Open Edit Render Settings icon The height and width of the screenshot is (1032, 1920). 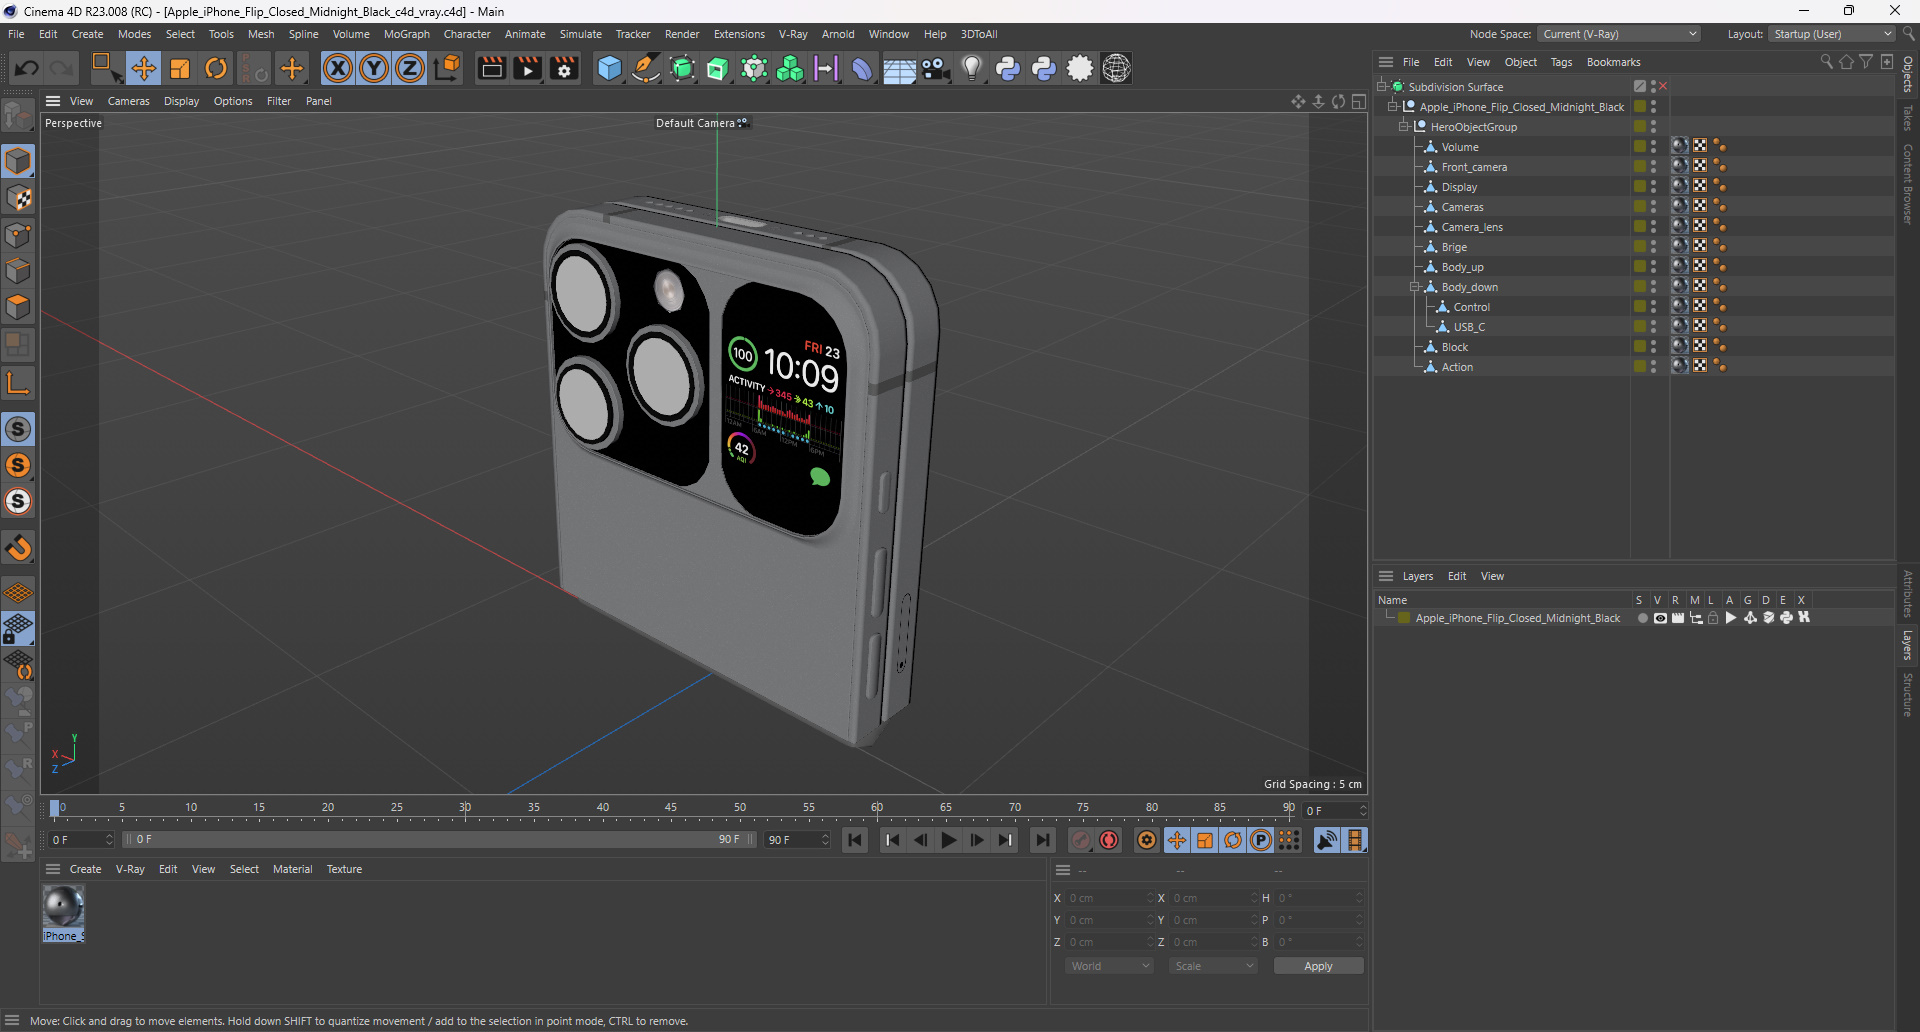565,68
